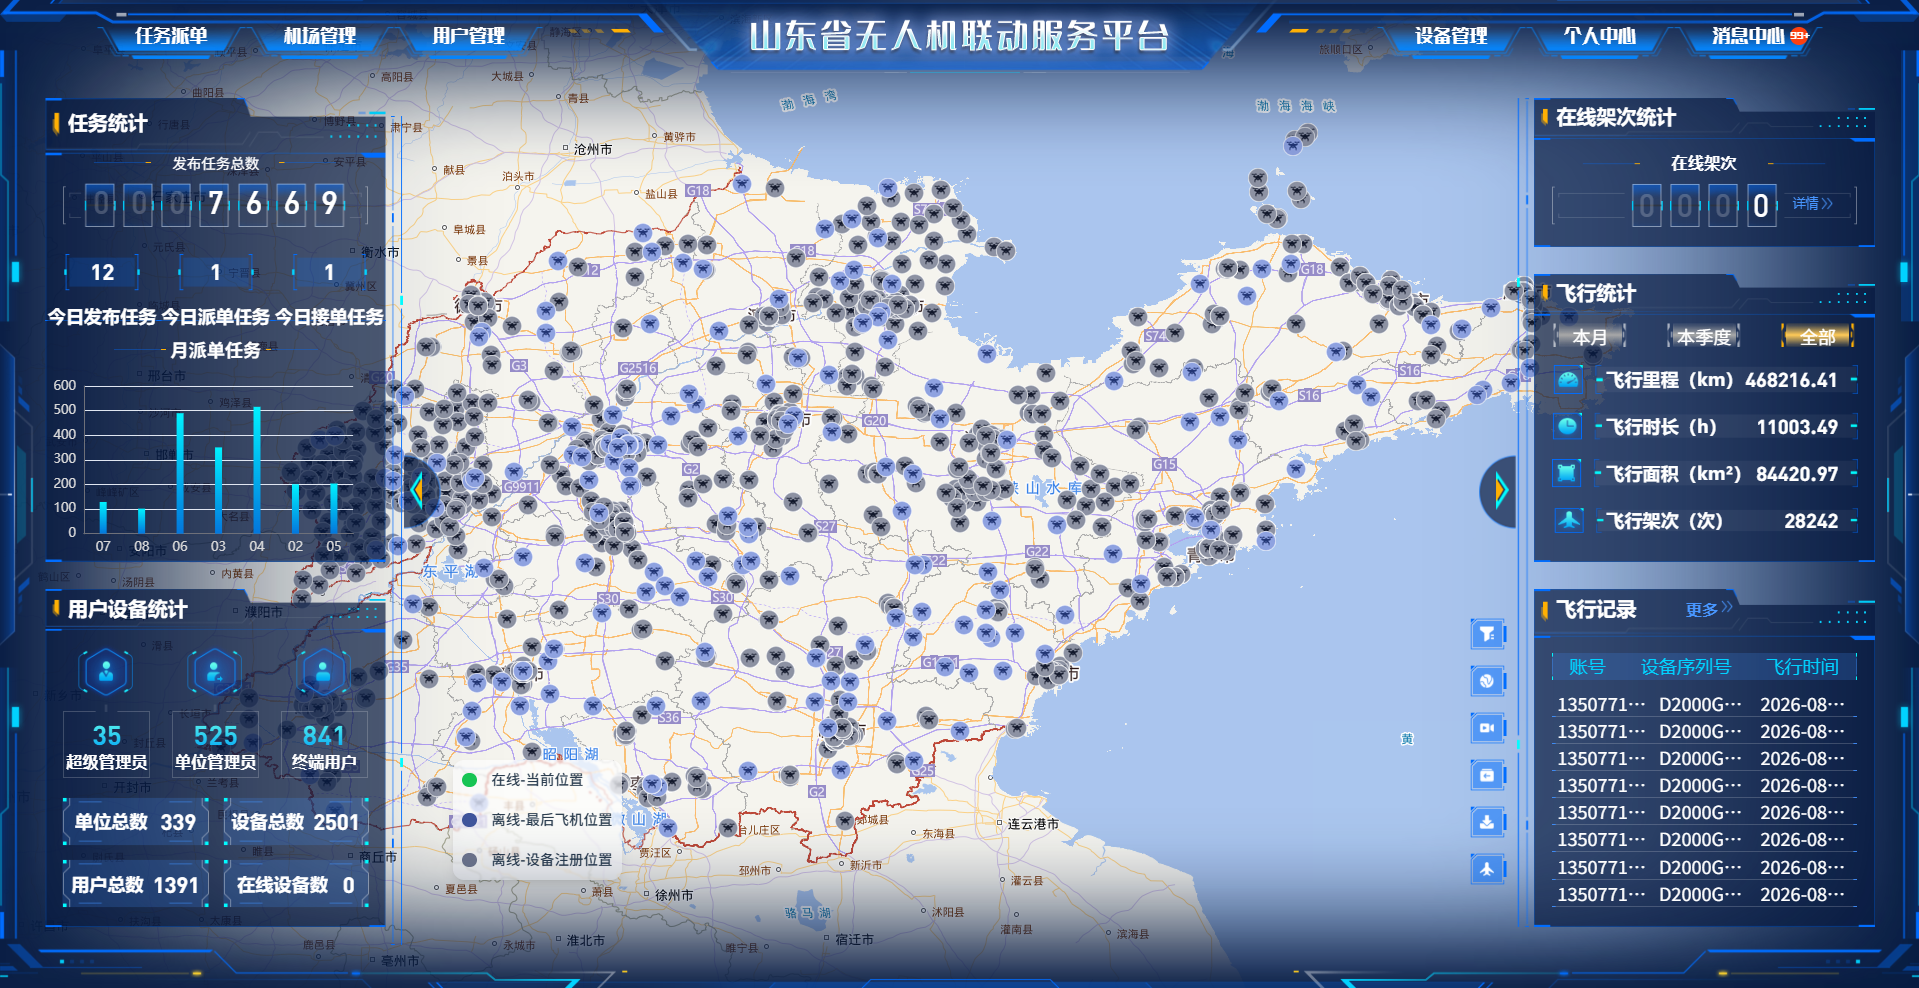The image size is (1919, 988).
Task: Click the speedometer icon beside 飞行里程
Action: [x=1568, y=380]
